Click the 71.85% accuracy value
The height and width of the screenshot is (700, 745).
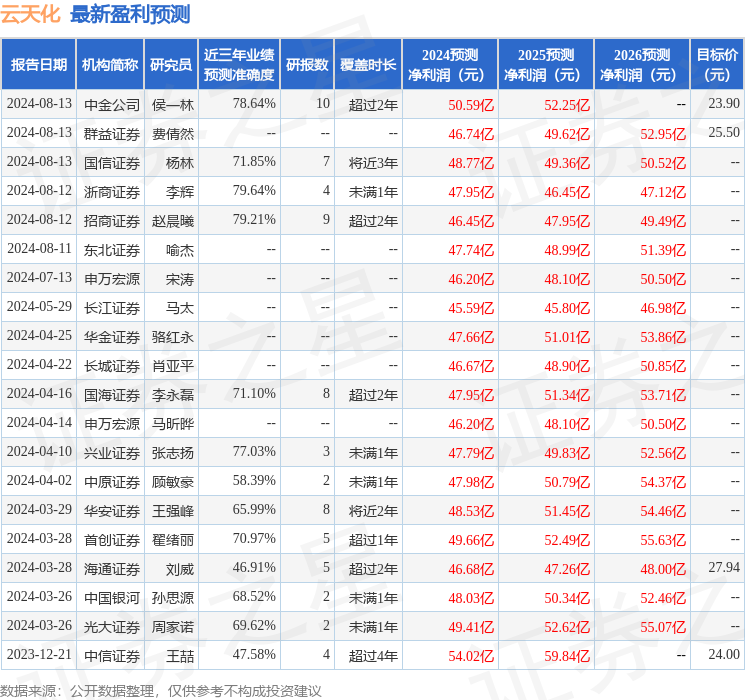tap(254, 162)
